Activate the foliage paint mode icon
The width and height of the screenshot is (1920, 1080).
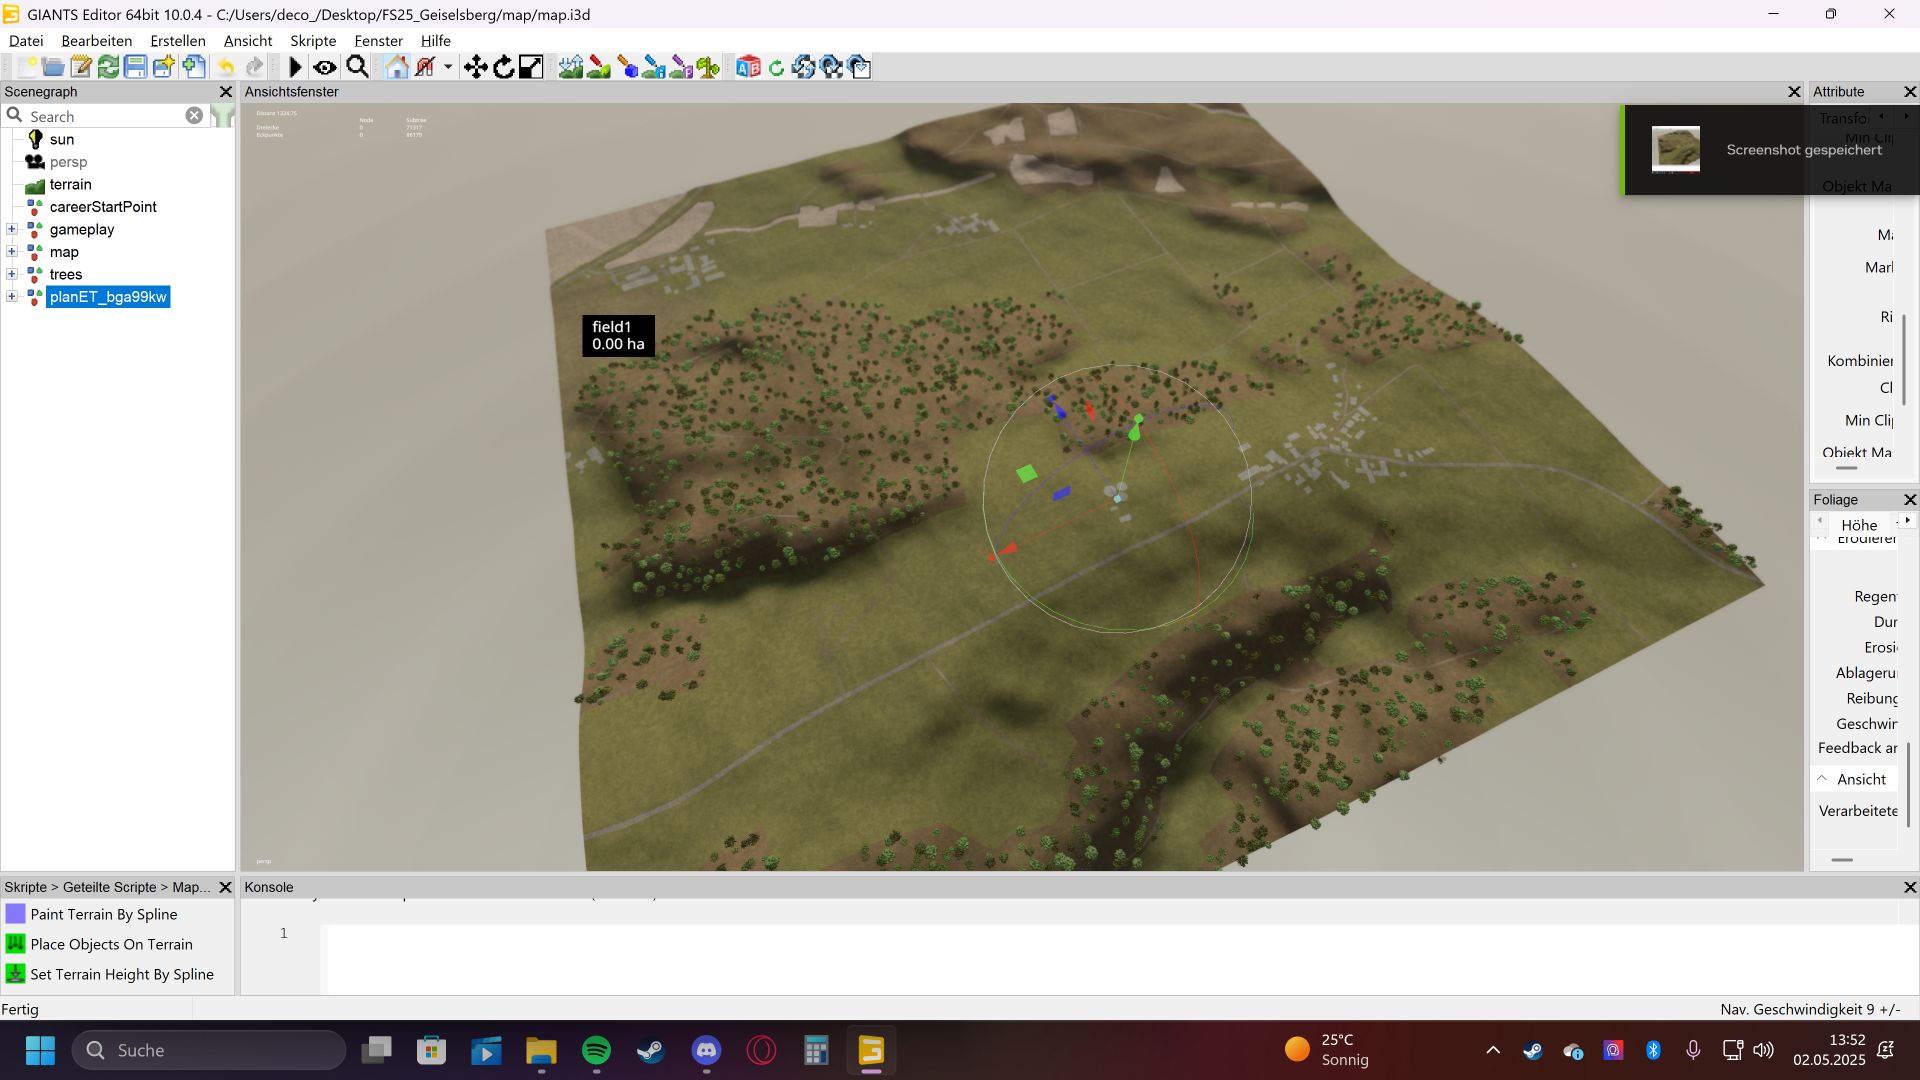tap(681, 67)
